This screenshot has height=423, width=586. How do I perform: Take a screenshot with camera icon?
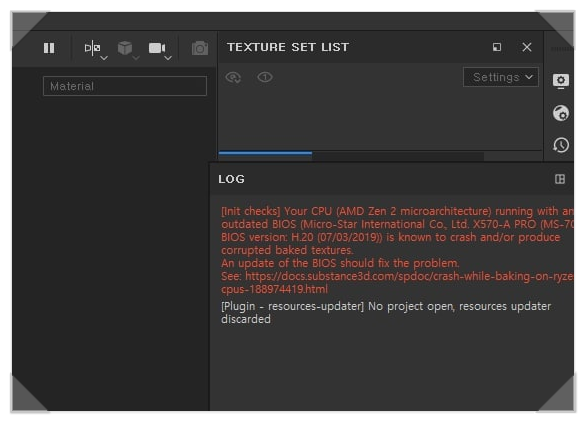[200, 48]
